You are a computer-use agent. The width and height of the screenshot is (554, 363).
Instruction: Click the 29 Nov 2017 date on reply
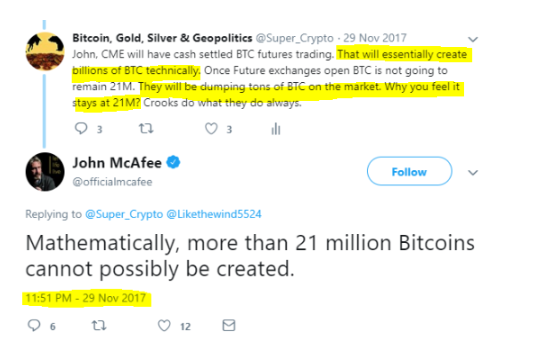point(375,38)
